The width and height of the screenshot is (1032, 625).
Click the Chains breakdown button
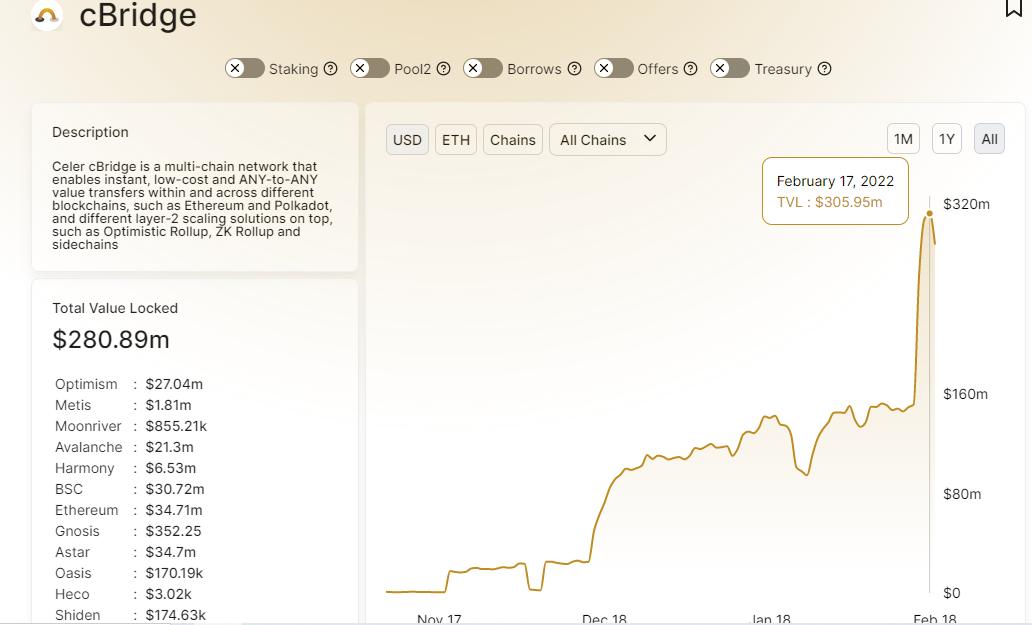(513, 140)
